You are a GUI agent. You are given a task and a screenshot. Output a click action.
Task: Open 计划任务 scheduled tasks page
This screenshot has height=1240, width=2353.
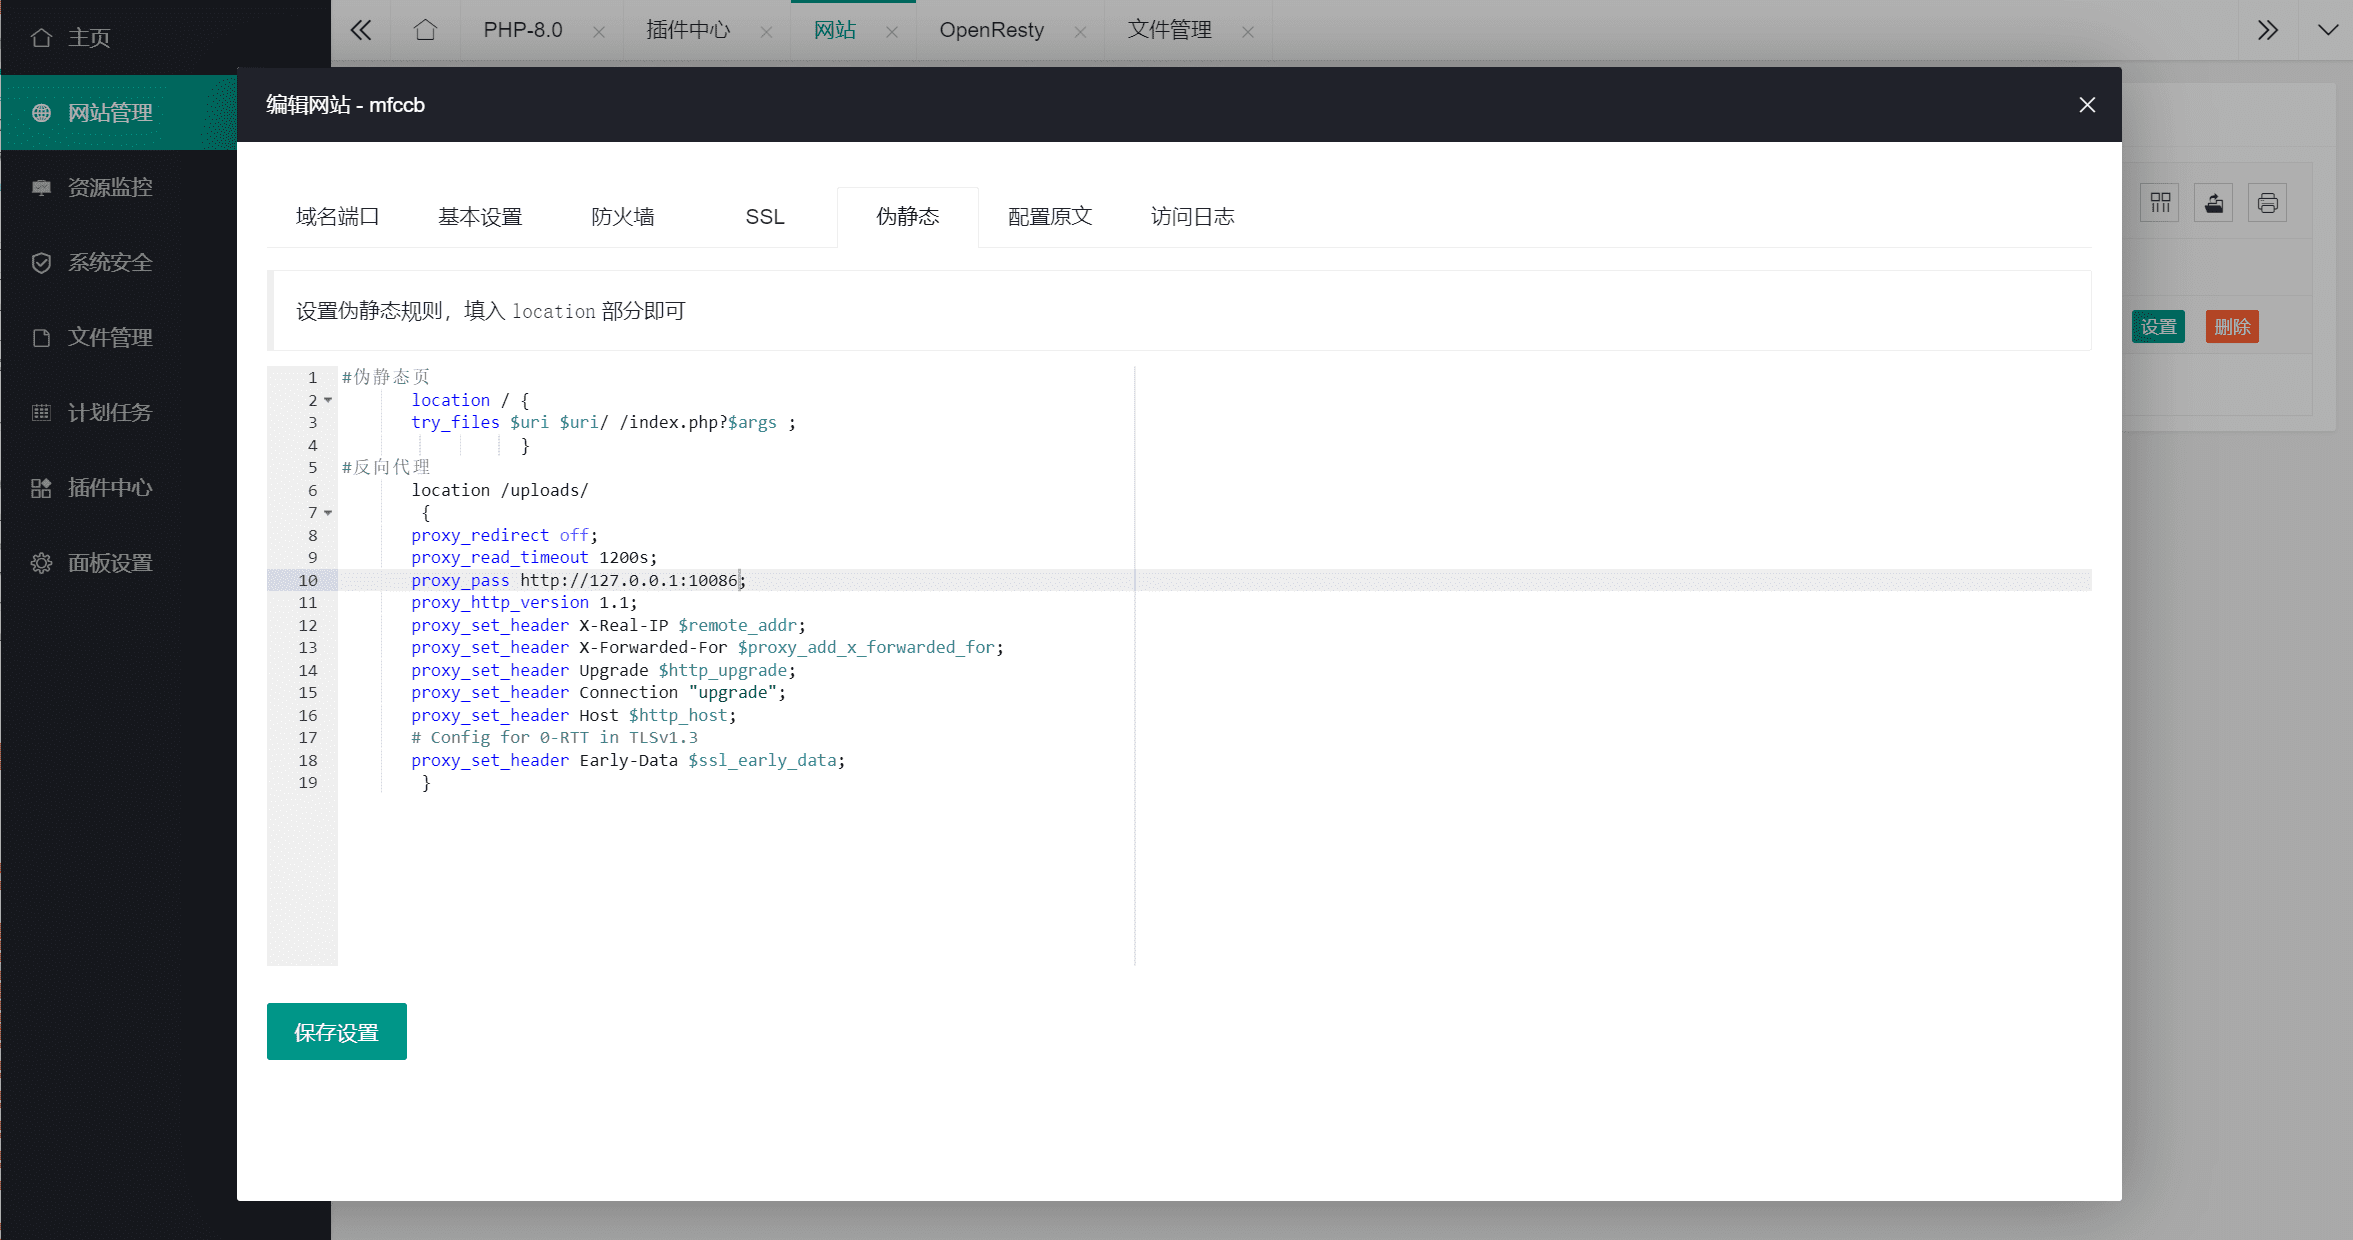110,412
